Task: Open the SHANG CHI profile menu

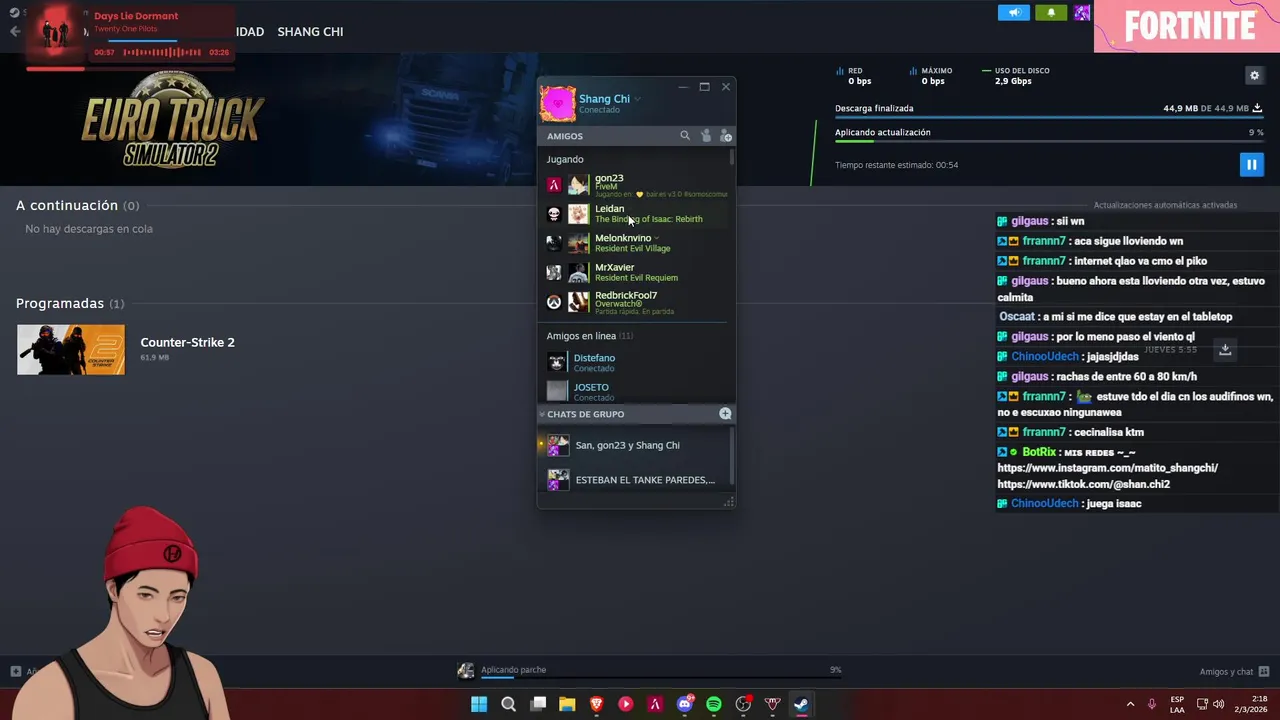Action: pyautogui.click(x=310, y=31)
